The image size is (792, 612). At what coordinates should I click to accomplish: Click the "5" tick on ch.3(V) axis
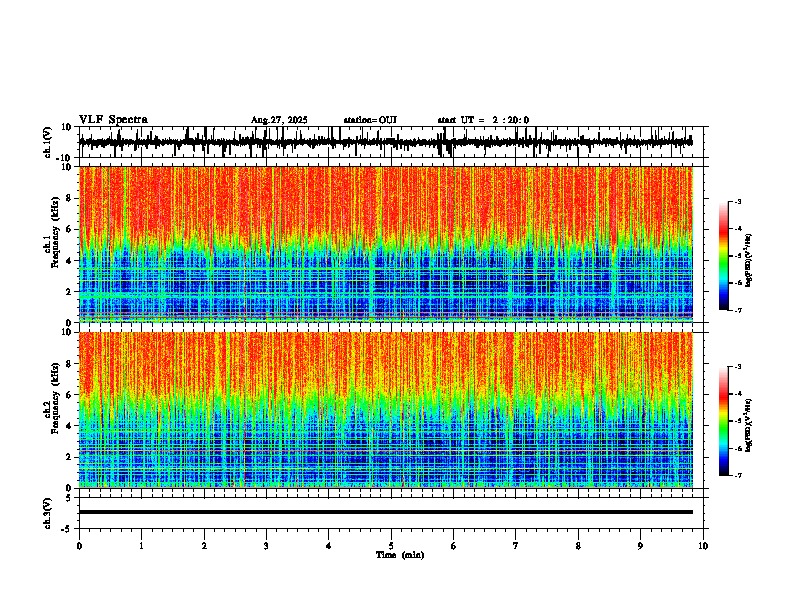(69, 498)
